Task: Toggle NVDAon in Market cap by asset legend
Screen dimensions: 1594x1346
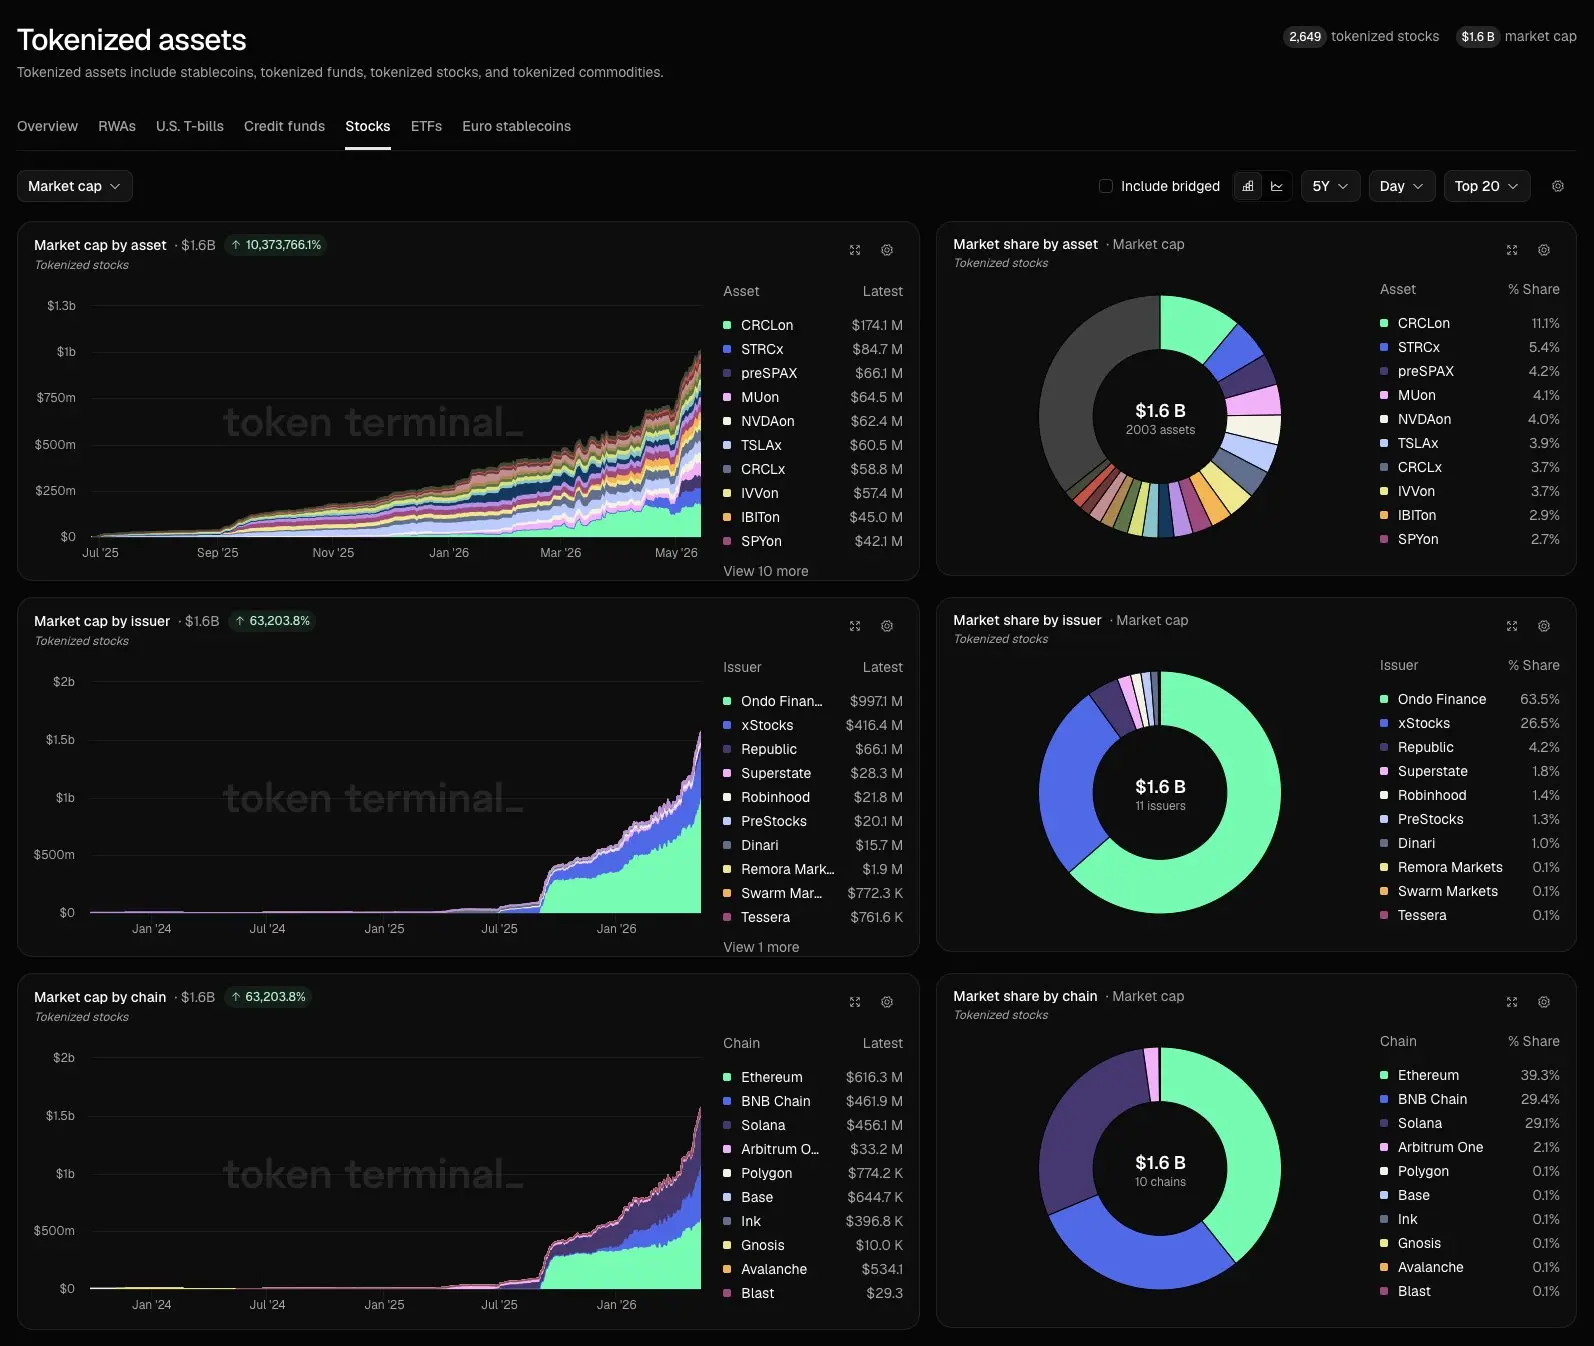Action: coord(813,421)
